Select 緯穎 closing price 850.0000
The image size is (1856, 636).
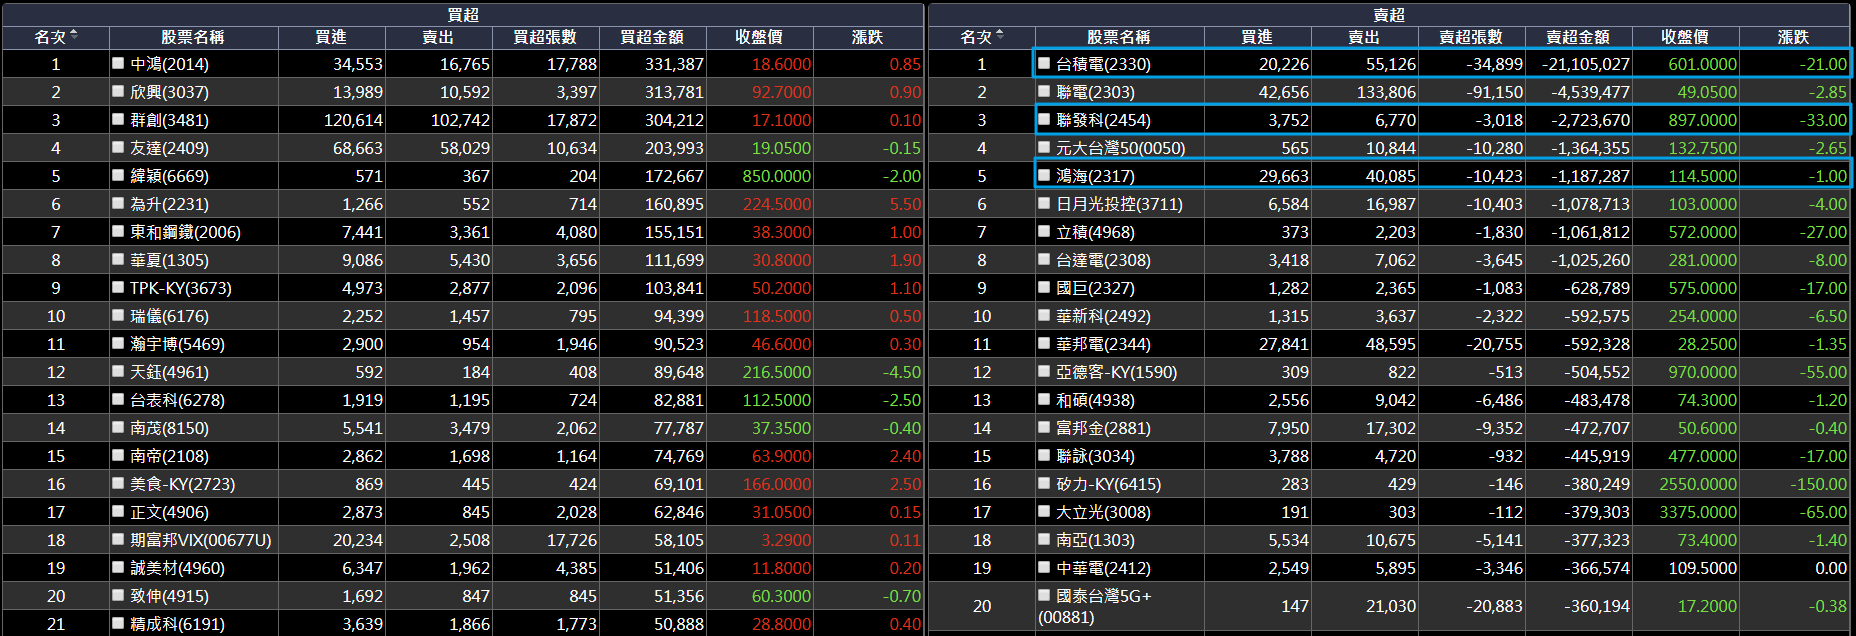776,176
